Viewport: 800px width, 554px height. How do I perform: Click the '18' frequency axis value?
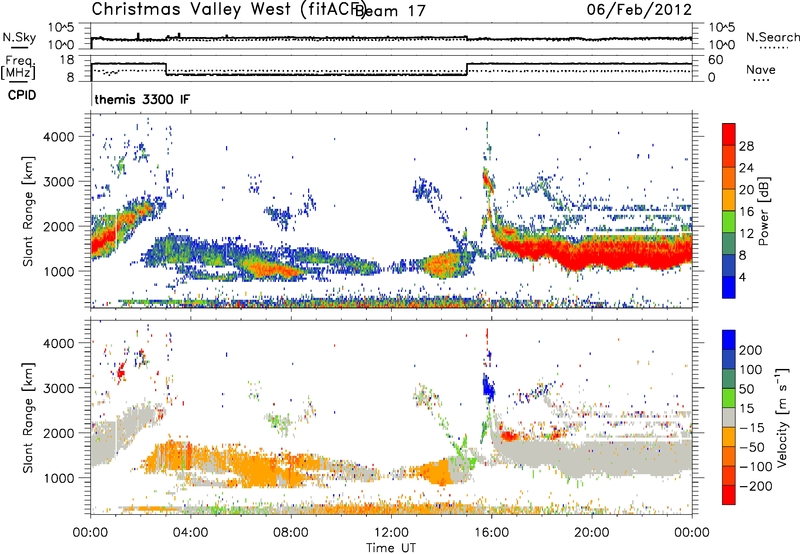tap(67, 60)
